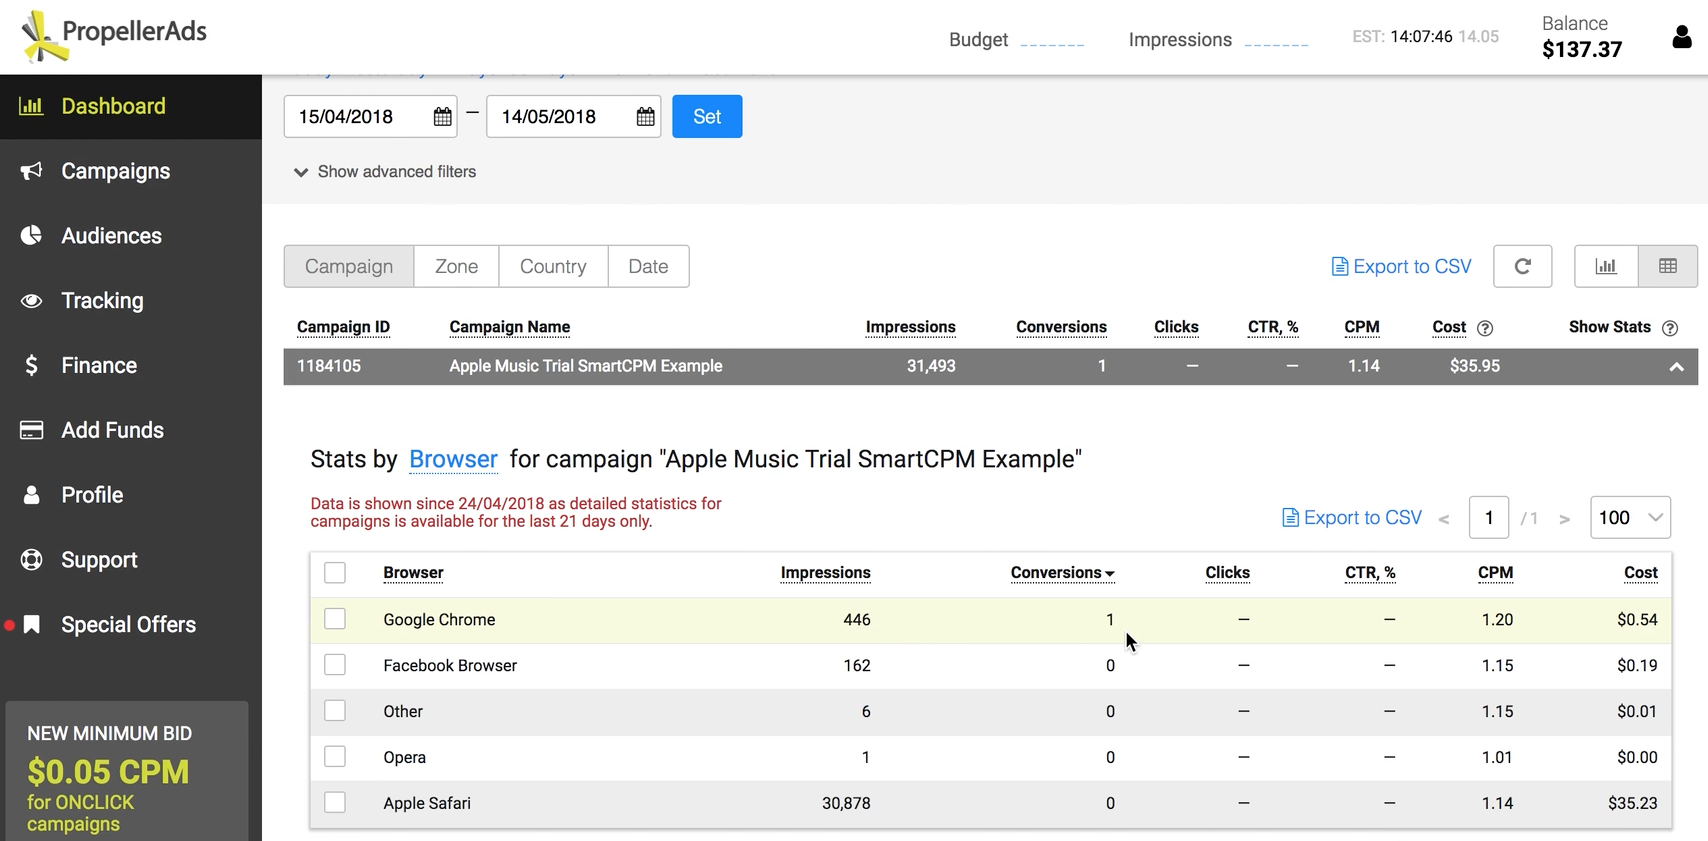Viewport: 1708px width, 841px height.
Task: Check the Other row checkbox
Action: coord(335,711)
